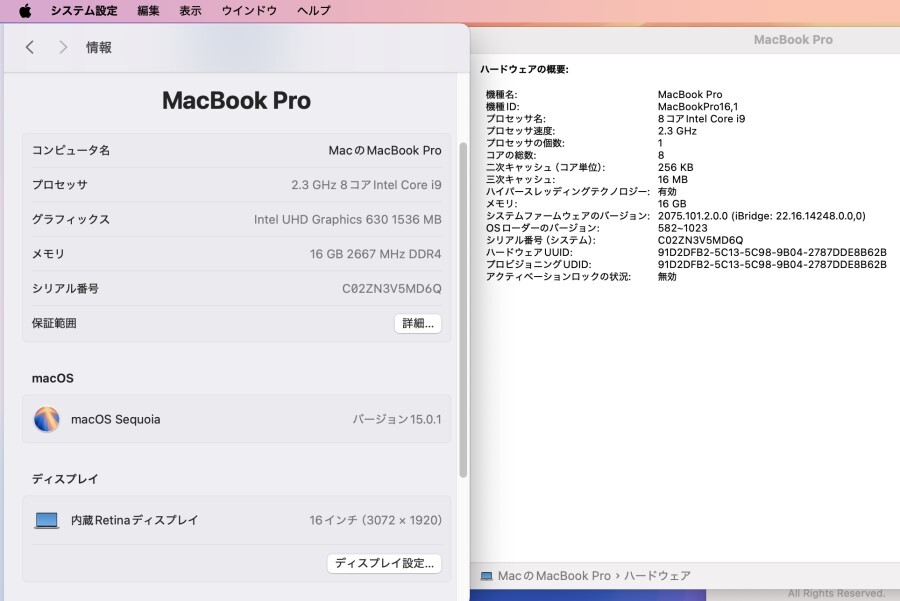Click 16 GB memory value in system report
This screenshot has height=601, width=900.
672,204
